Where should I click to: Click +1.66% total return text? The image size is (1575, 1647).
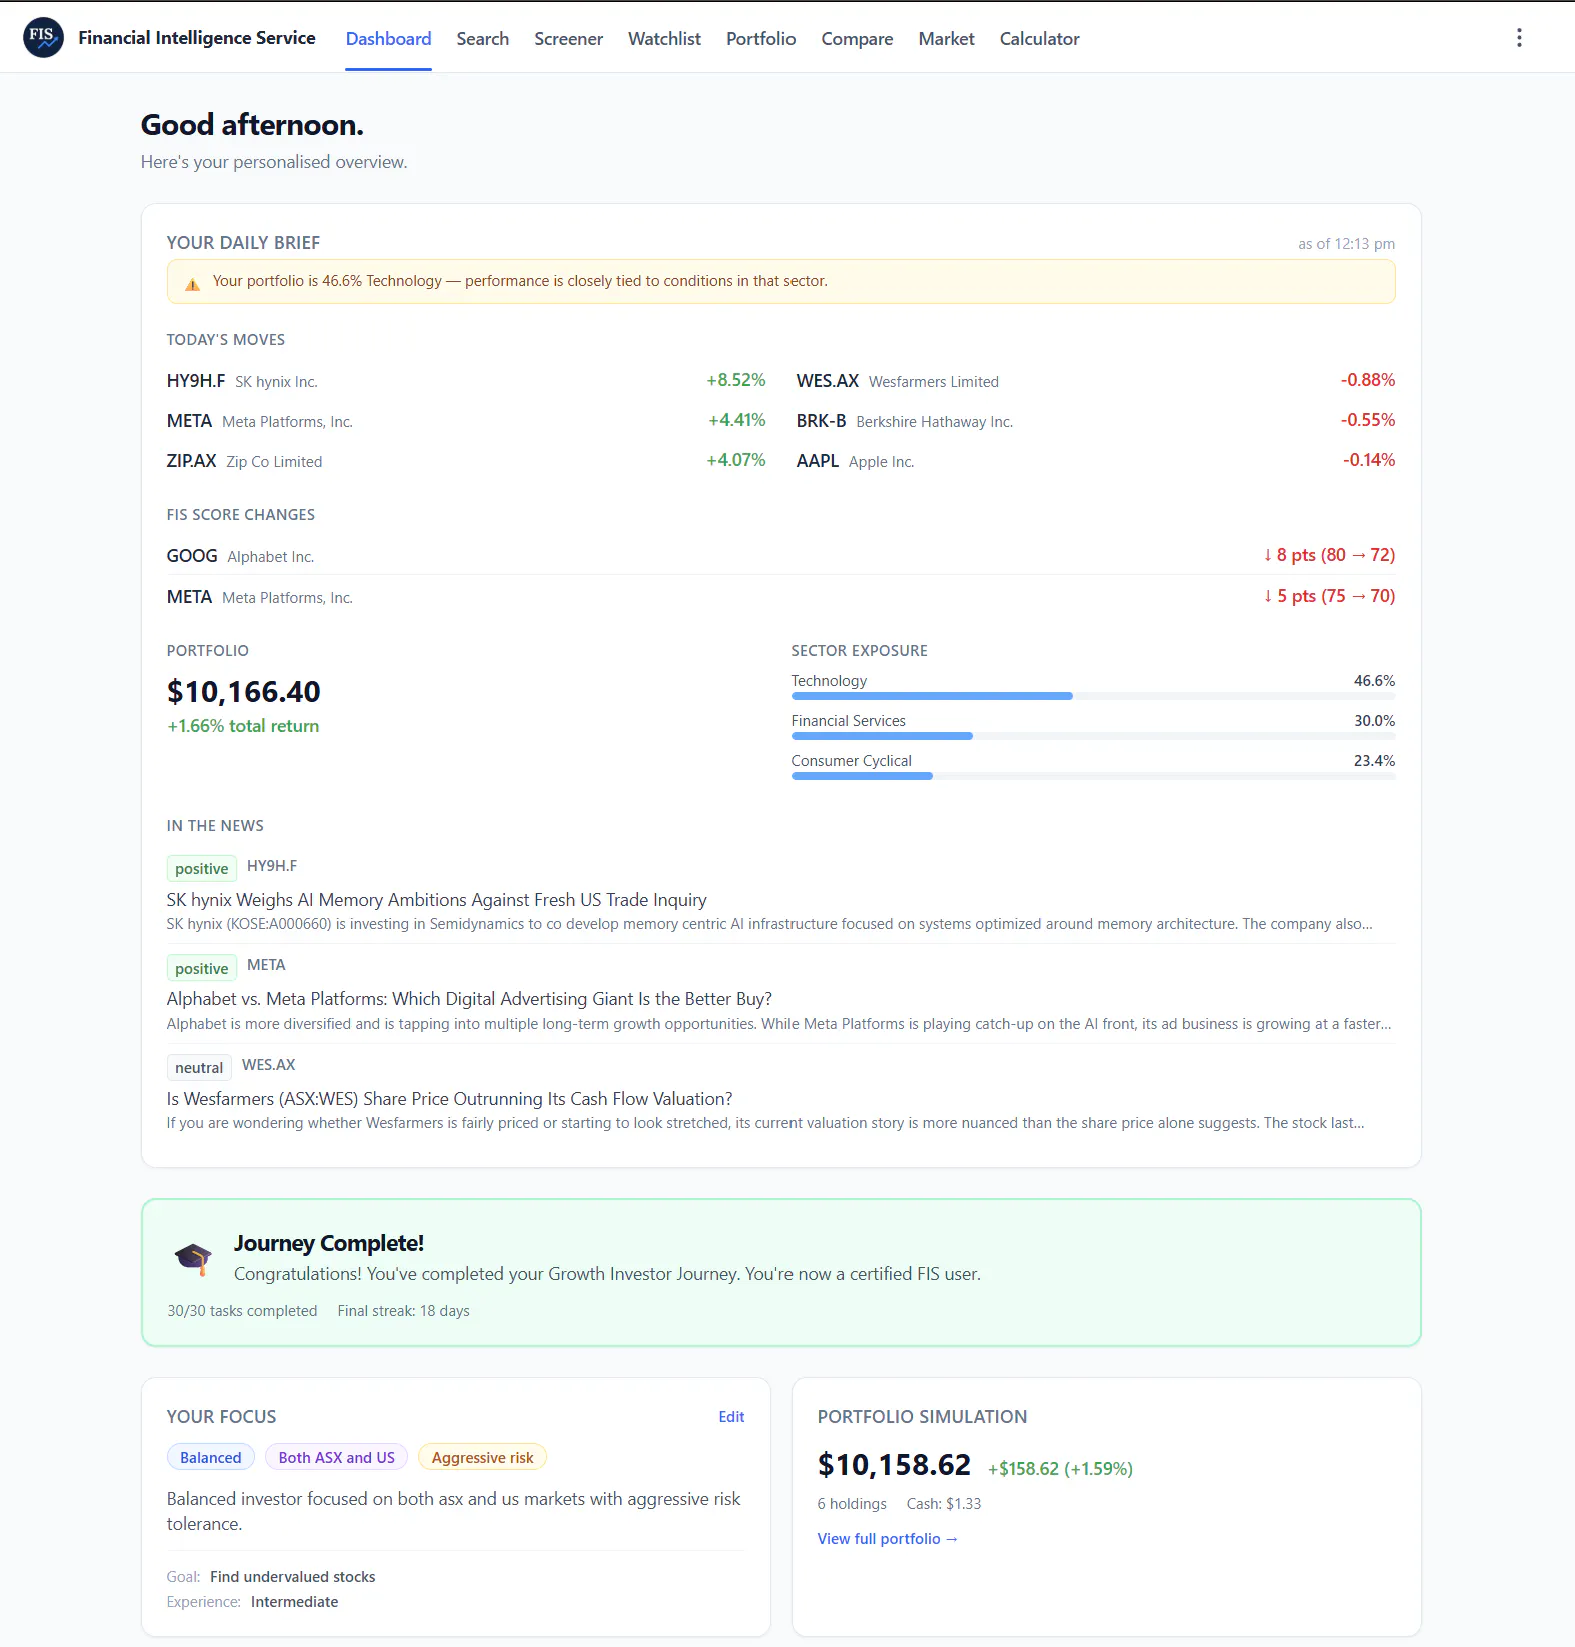[243, 726]
